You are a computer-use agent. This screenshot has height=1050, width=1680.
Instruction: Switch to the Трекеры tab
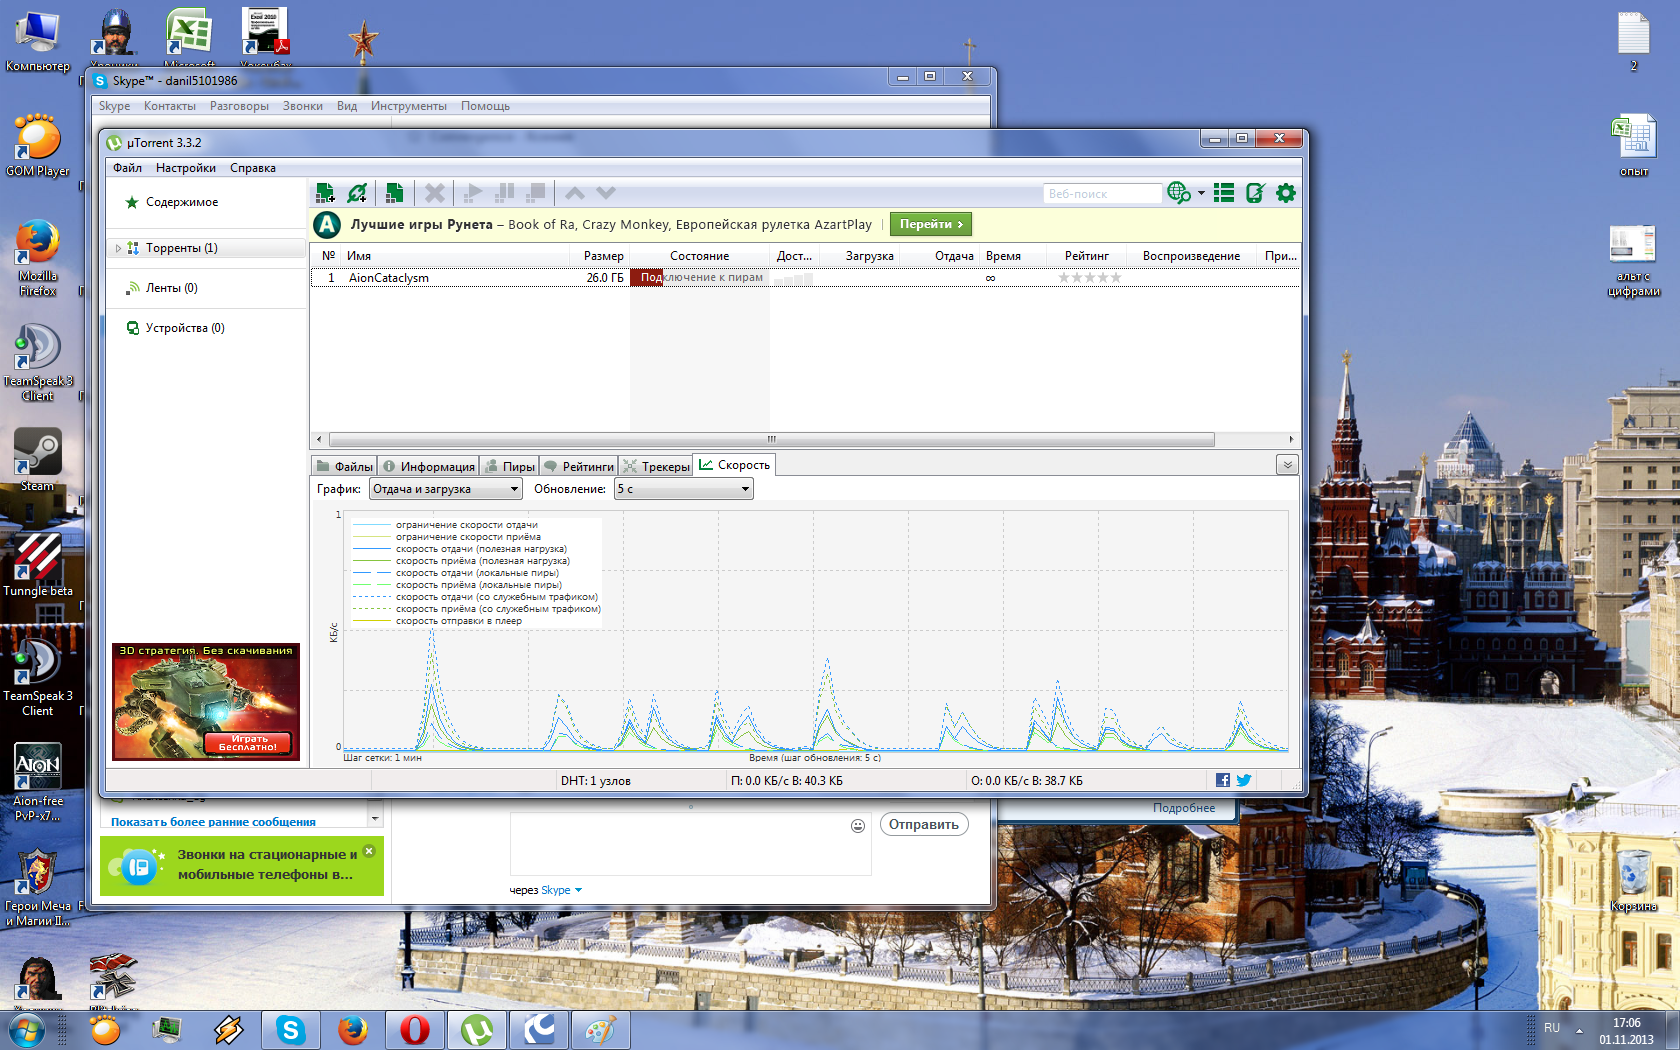(656, 467)
